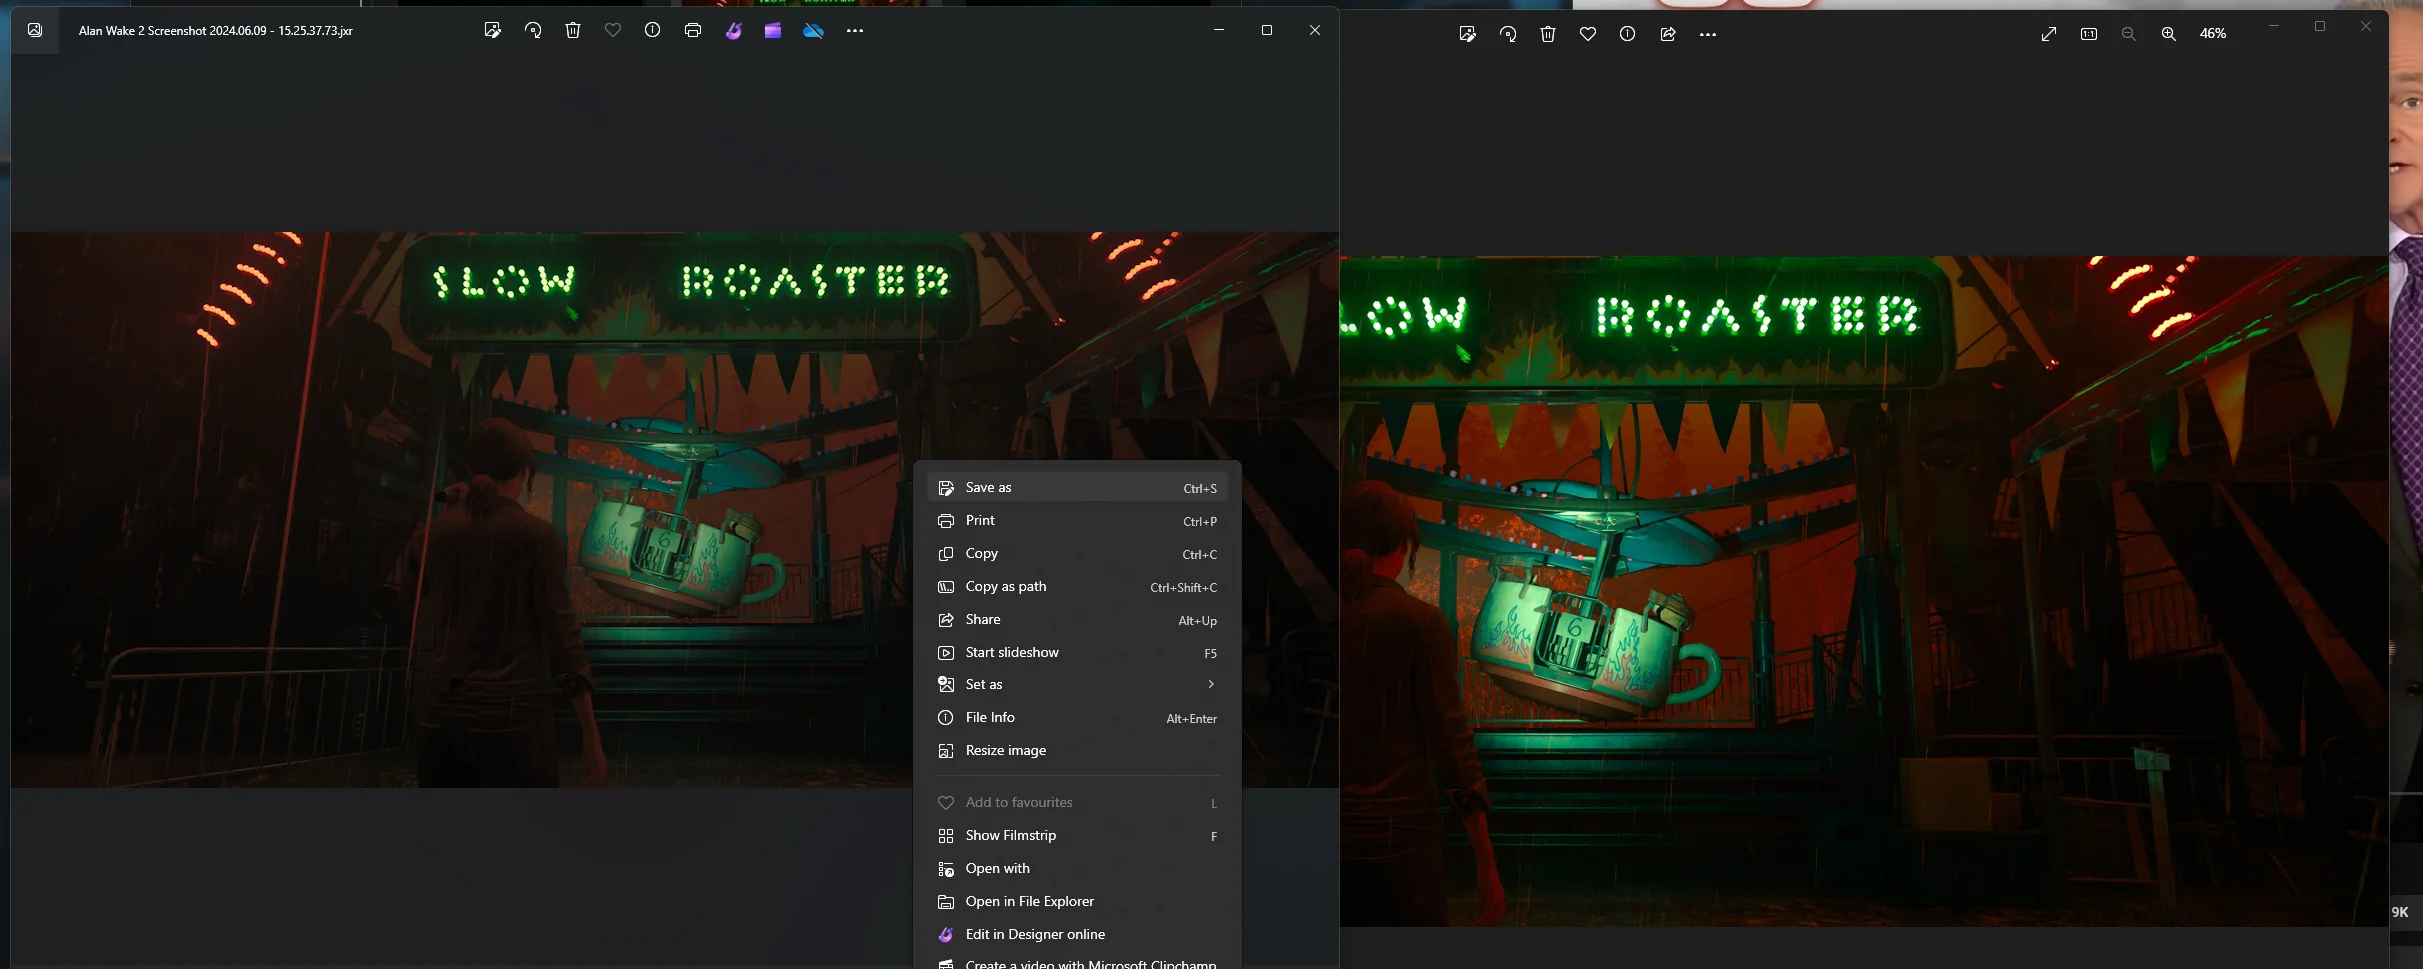Click the file title Alan Wake 2 Screenshot
2423x969 pixels.
pyautogui.click(x=215, y=31)
